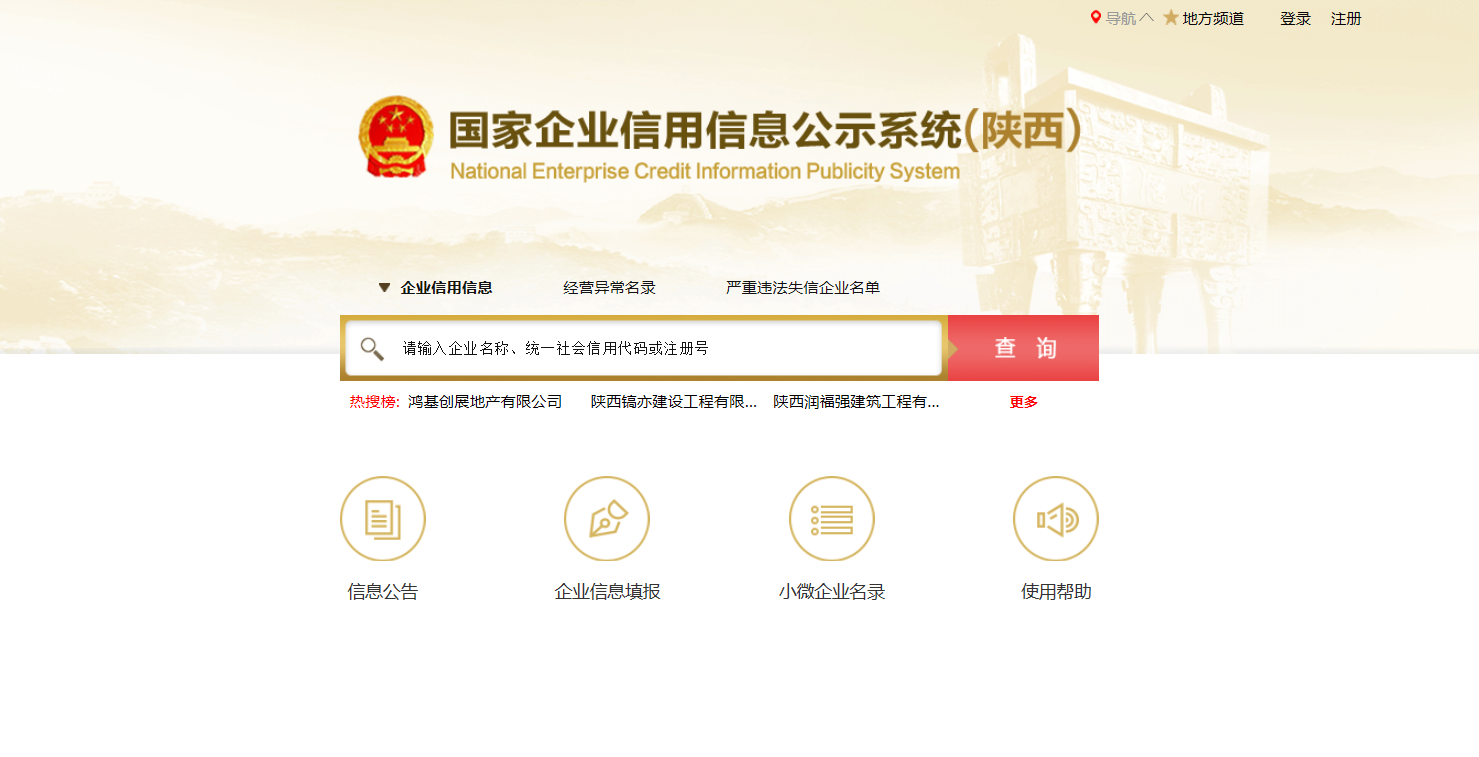Screen dimensions: 1479x757
Task: Select the 企业信用信息 tab
Action: coord(446,288)
